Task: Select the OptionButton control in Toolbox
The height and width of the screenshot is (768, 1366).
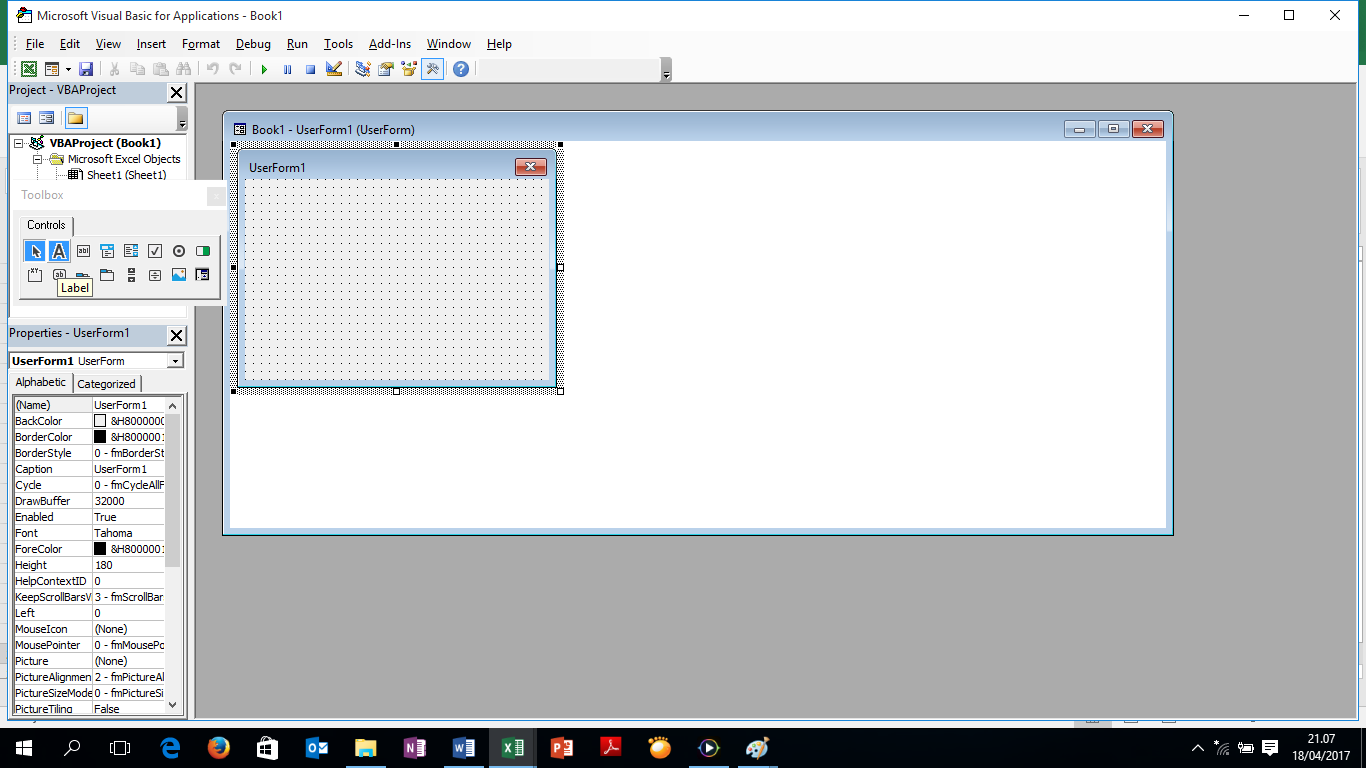Action: 179,251
